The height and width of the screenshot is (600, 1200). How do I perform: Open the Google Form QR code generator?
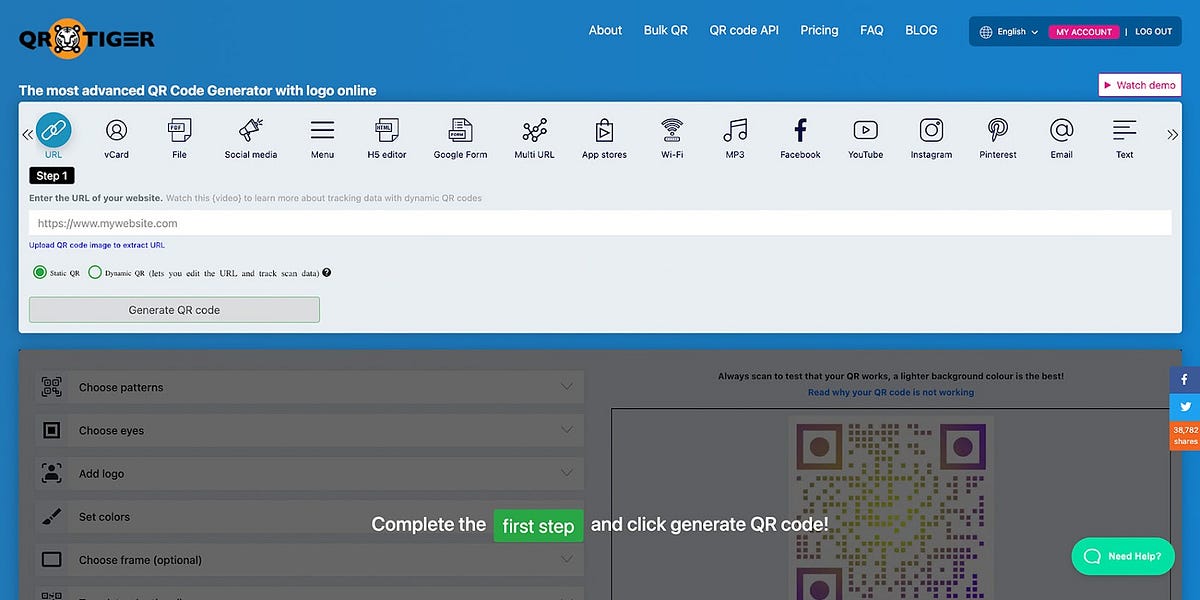(x=459, y=138)
